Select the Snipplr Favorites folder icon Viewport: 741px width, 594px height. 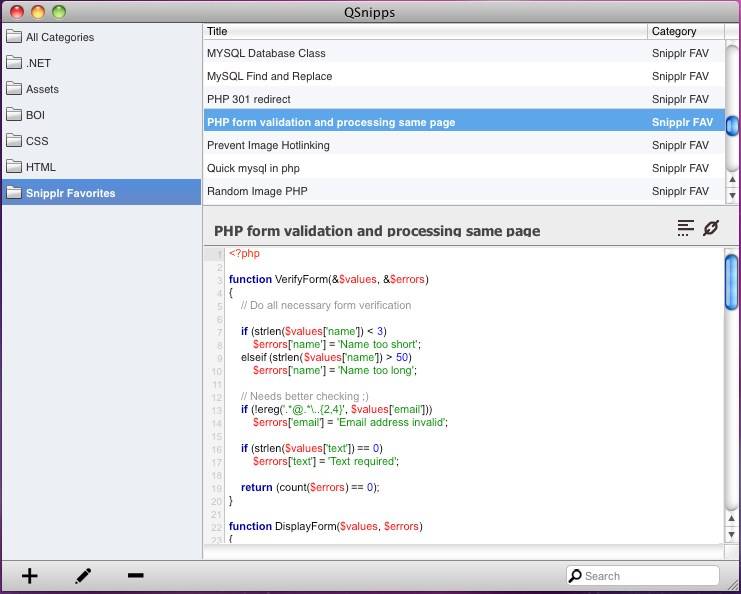click(14, 192)
